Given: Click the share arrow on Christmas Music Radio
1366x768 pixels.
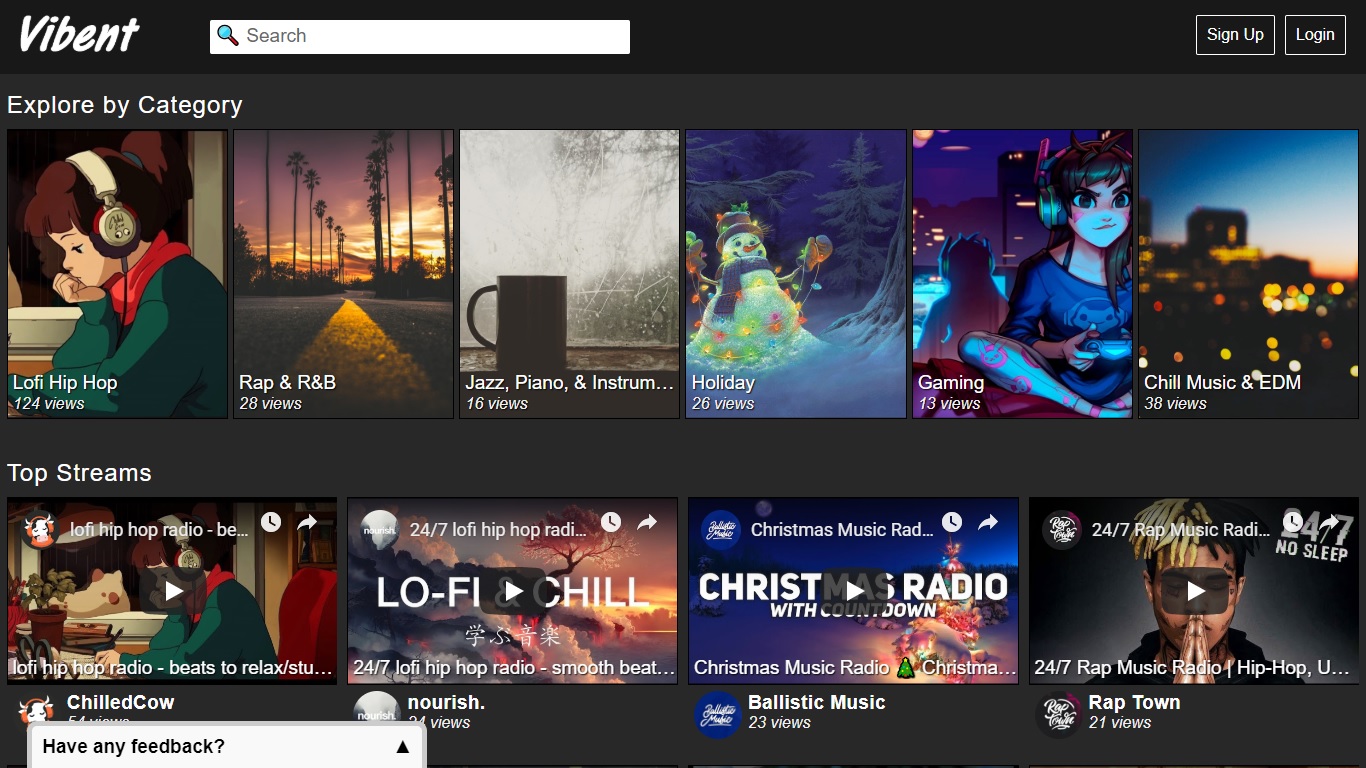Looking at the screenshot, I should click(x=988, y=522).
